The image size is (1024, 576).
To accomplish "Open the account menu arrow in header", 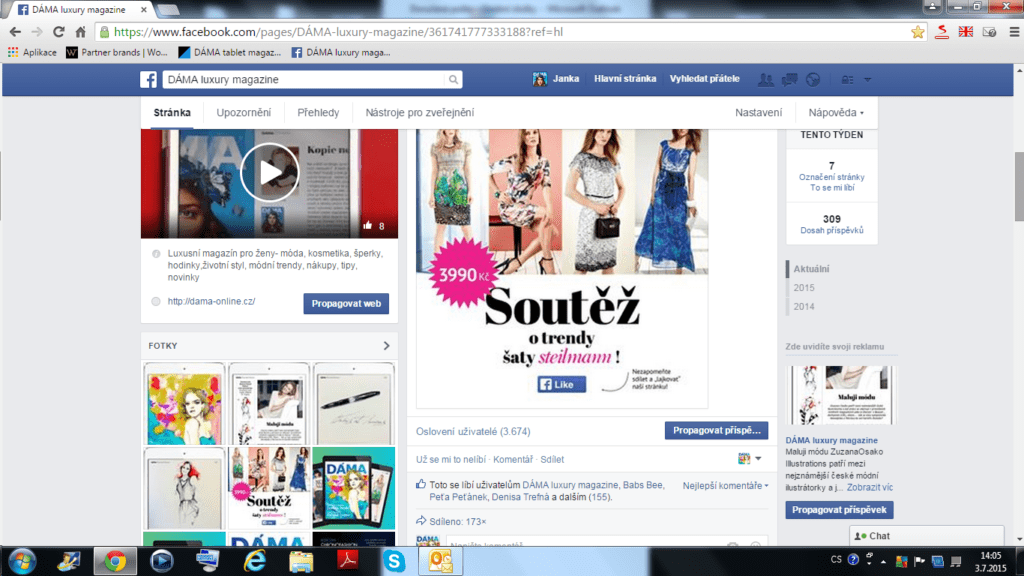I will (867, 80).
